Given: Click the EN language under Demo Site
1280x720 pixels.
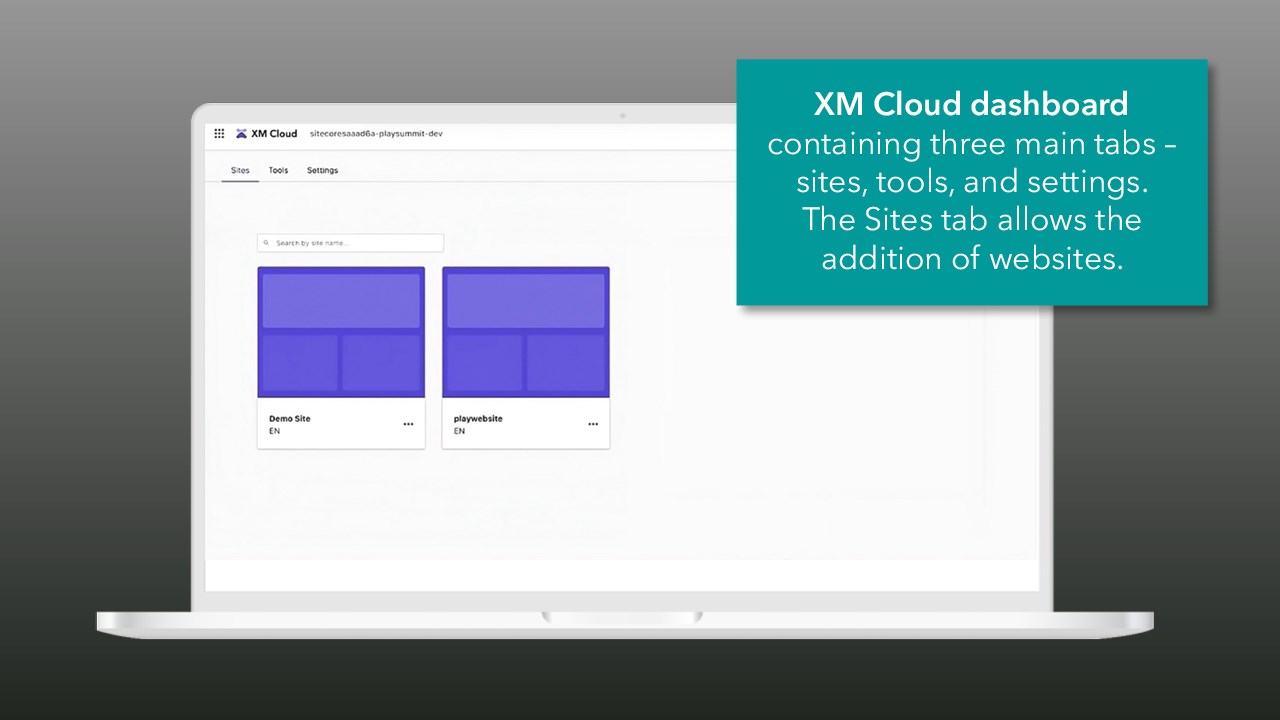Looking at the screenshot, I should pyautogui.click(x=274, y=432).
